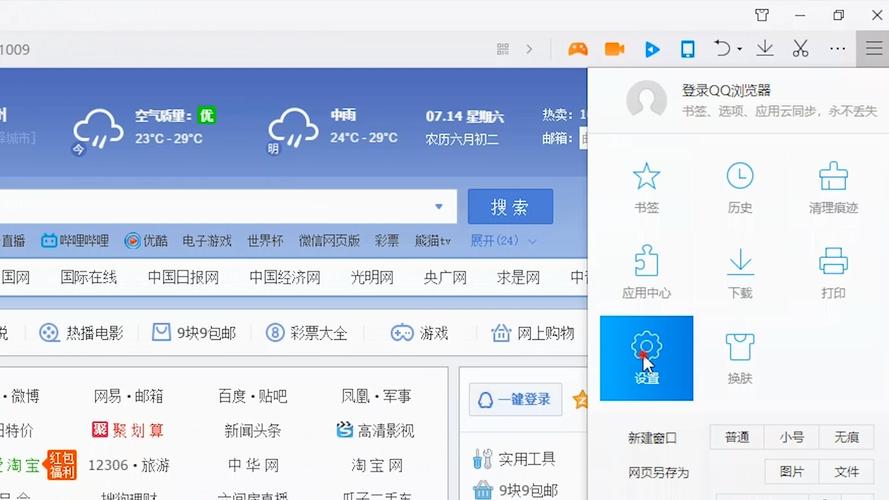This screenshot has height=500, width=889.
Task: Open 换肤 change skin shirt icon
Action: pos(740,346)
